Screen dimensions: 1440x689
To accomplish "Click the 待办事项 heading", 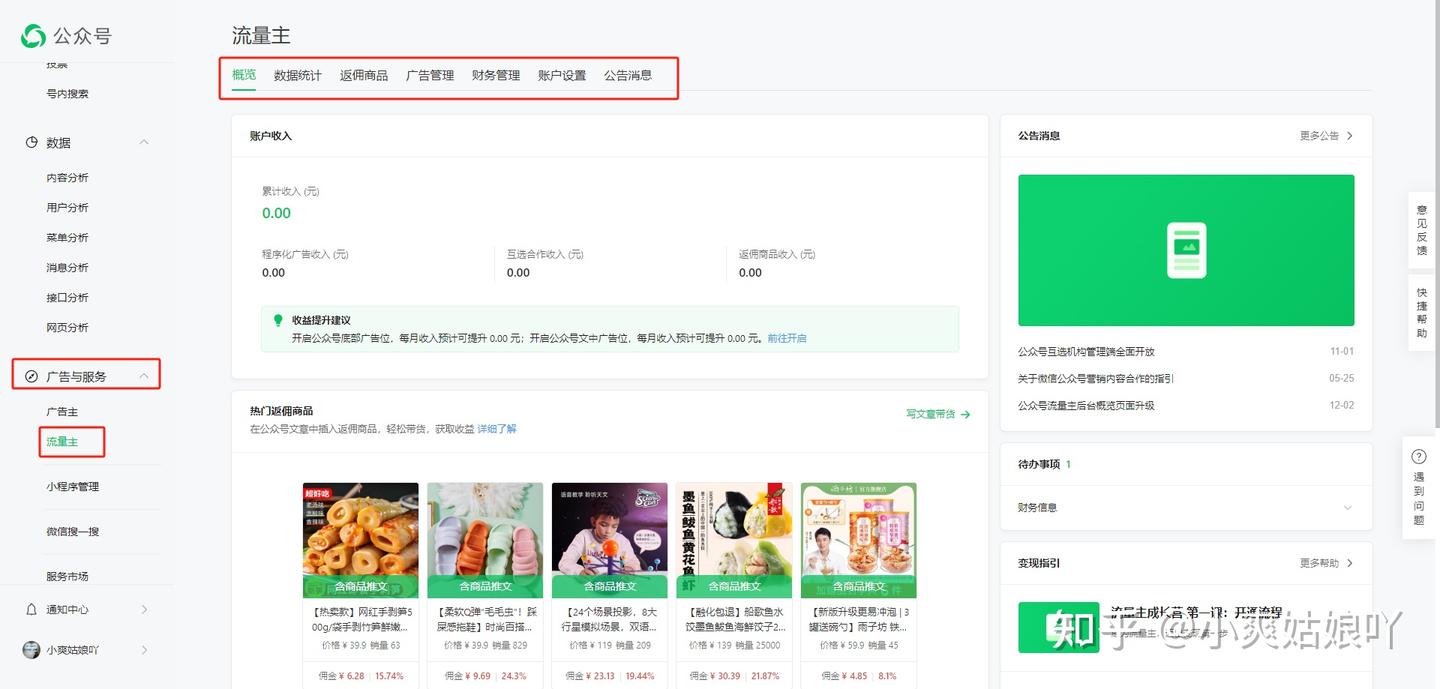I will point(1040,464).
